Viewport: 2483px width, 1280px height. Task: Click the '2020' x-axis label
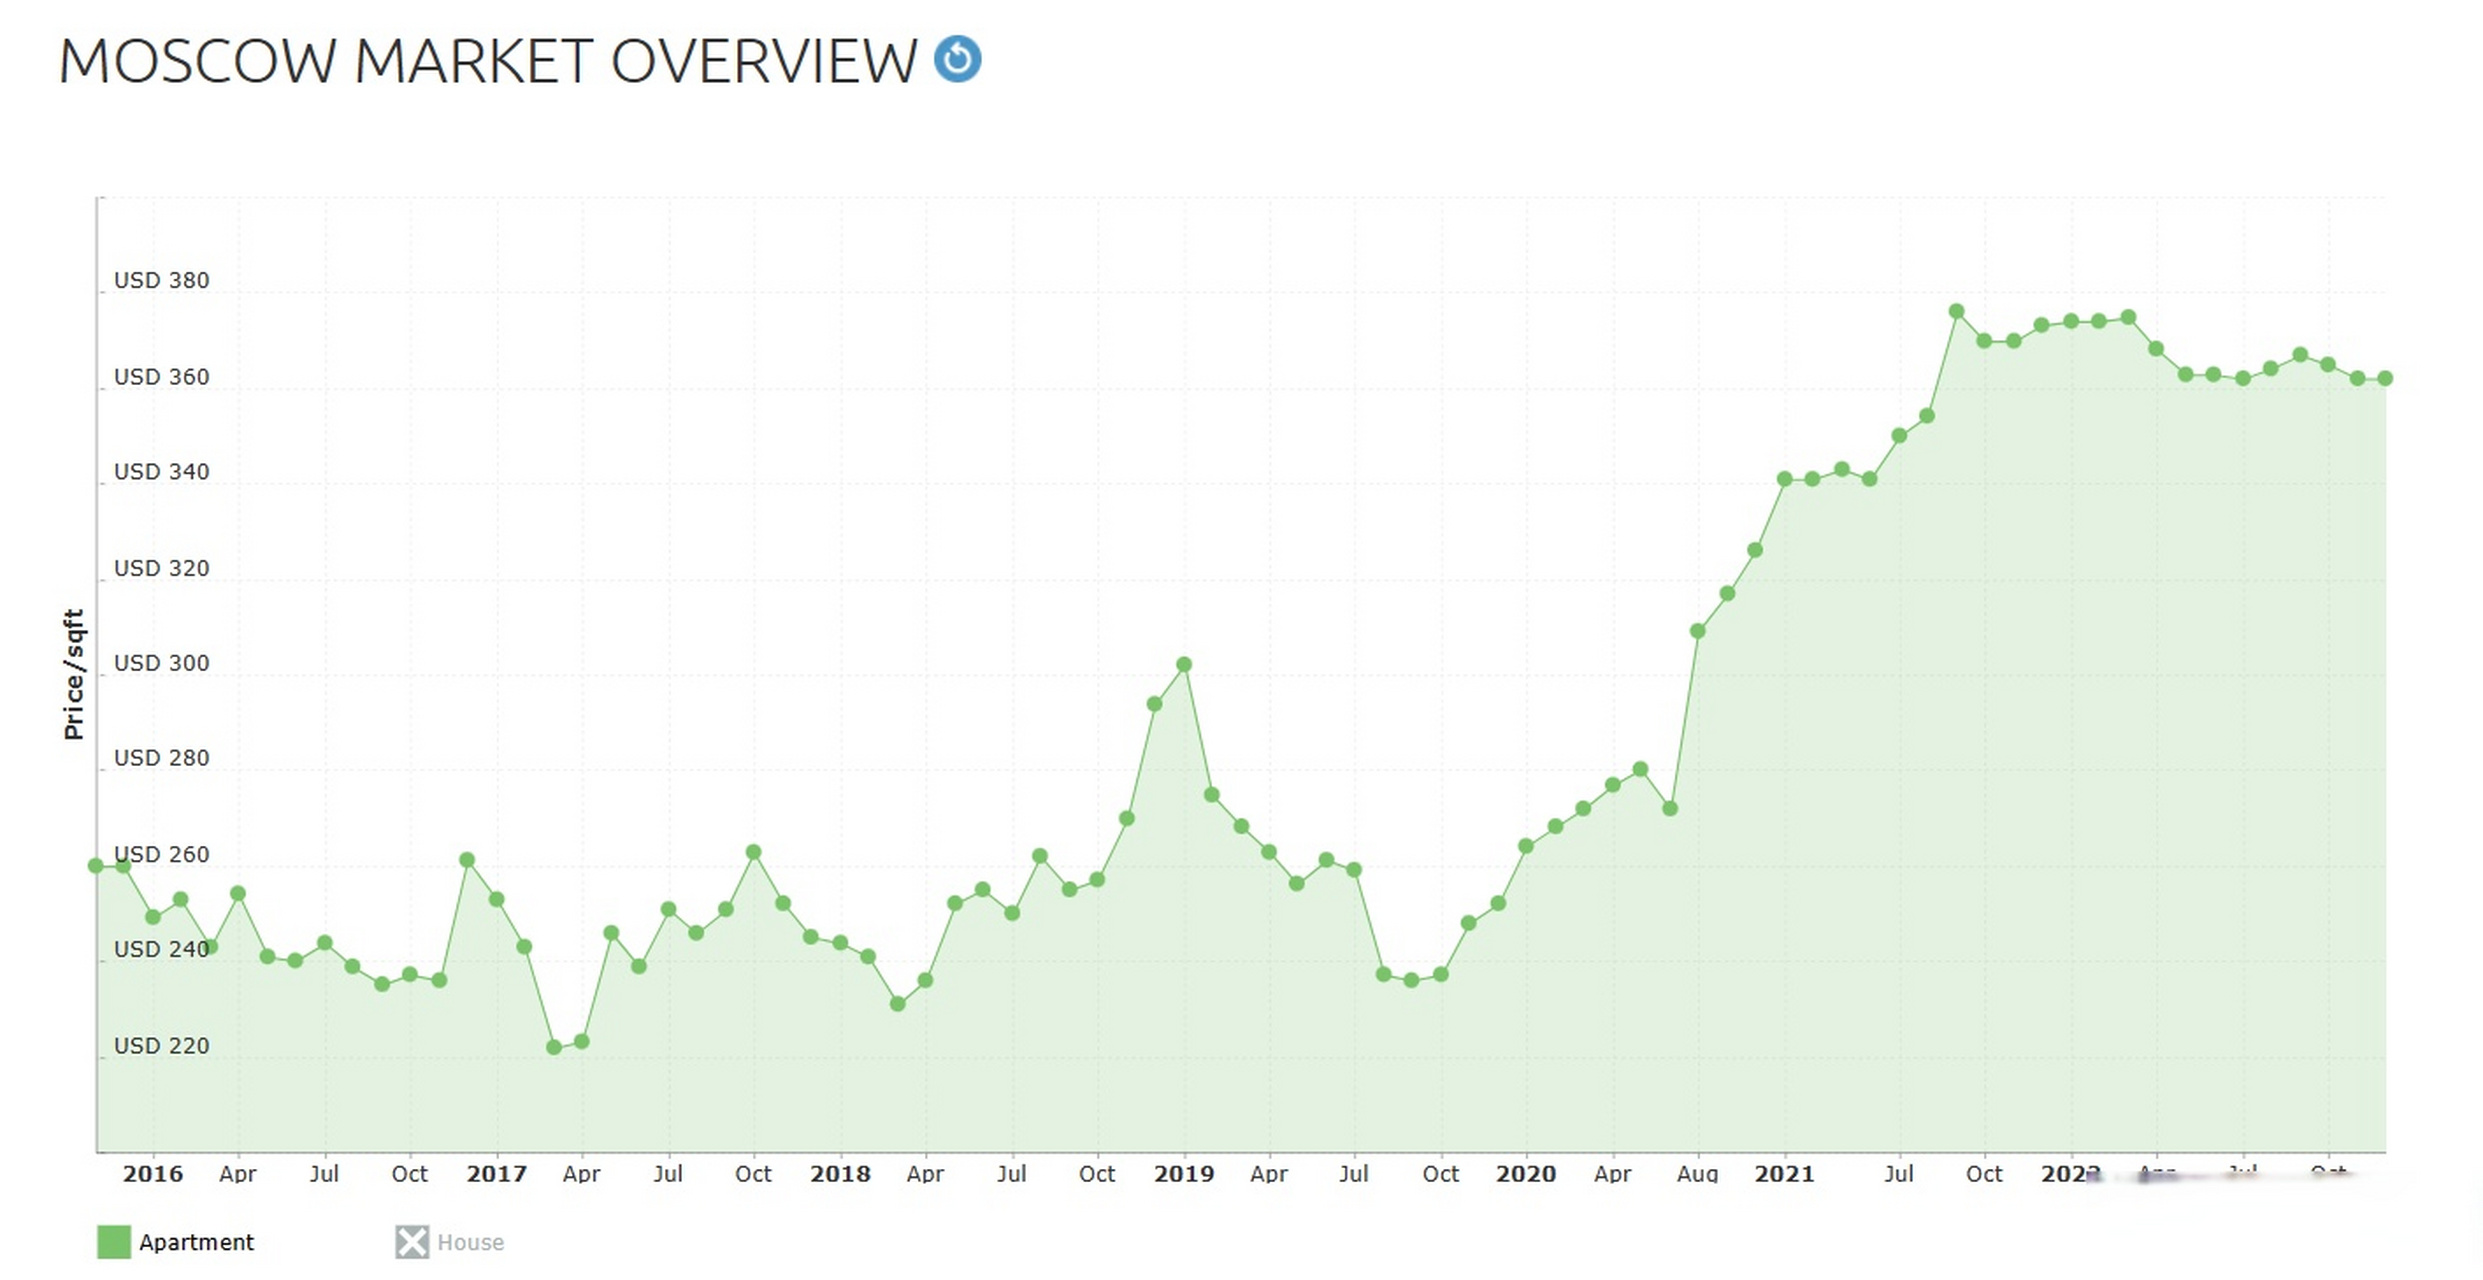point(1526,1174)
